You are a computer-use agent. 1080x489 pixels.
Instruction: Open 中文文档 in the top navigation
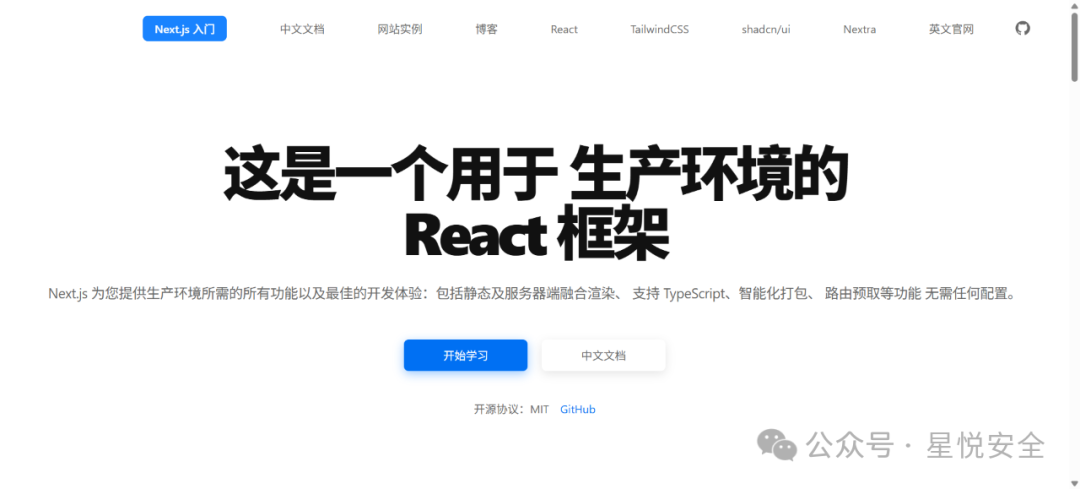[x=302, y=29]
